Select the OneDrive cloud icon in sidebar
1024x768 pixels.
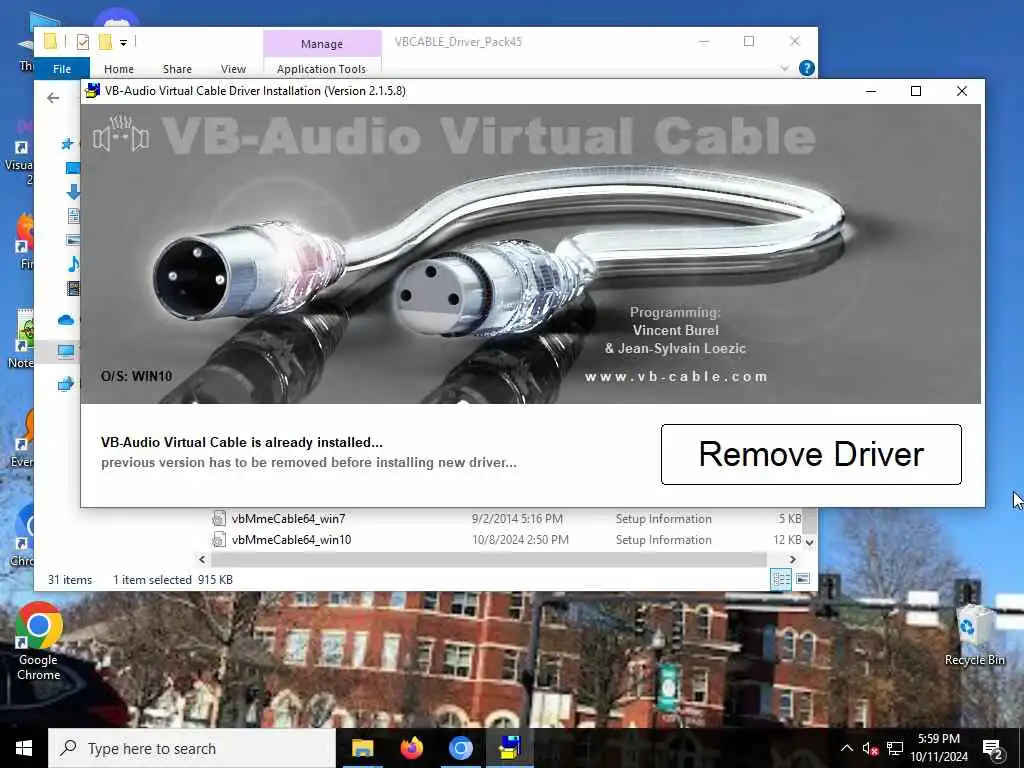point(66,320)
